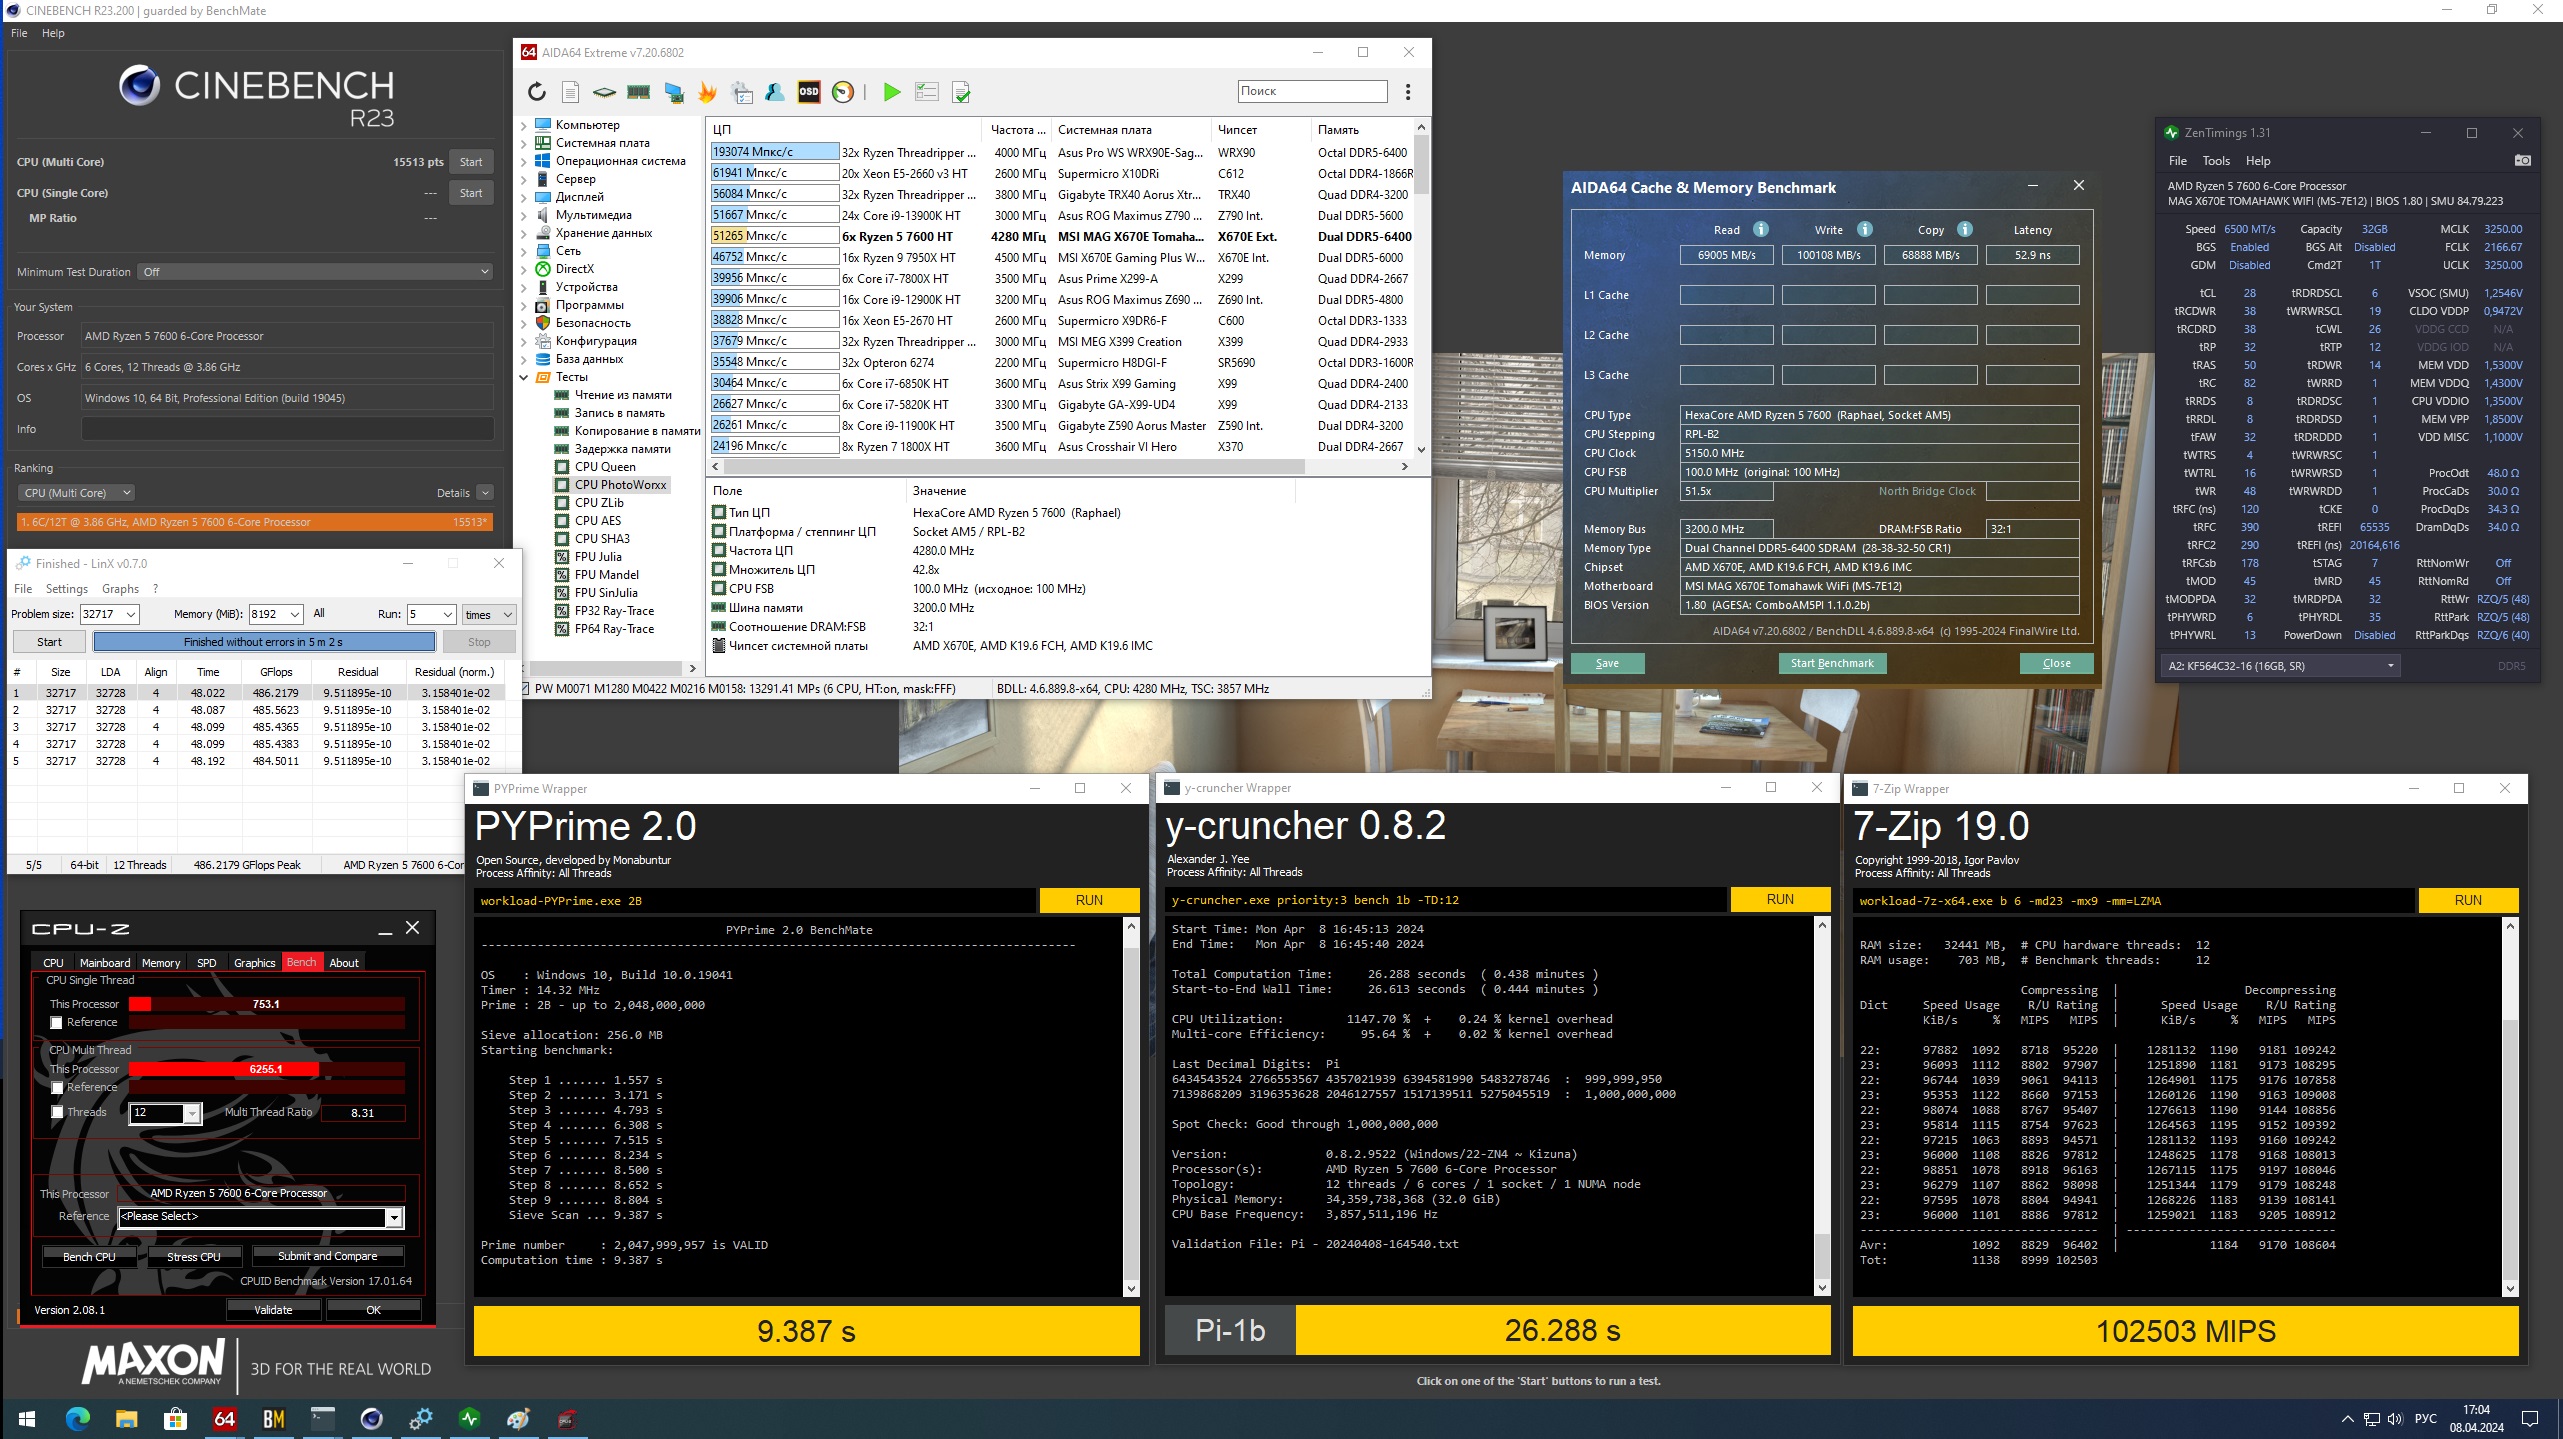Viewport: 2563px width, 1439px height.
Task: Click ZenTimings screenshot camera icon
Action: [x=2522, y=160]
